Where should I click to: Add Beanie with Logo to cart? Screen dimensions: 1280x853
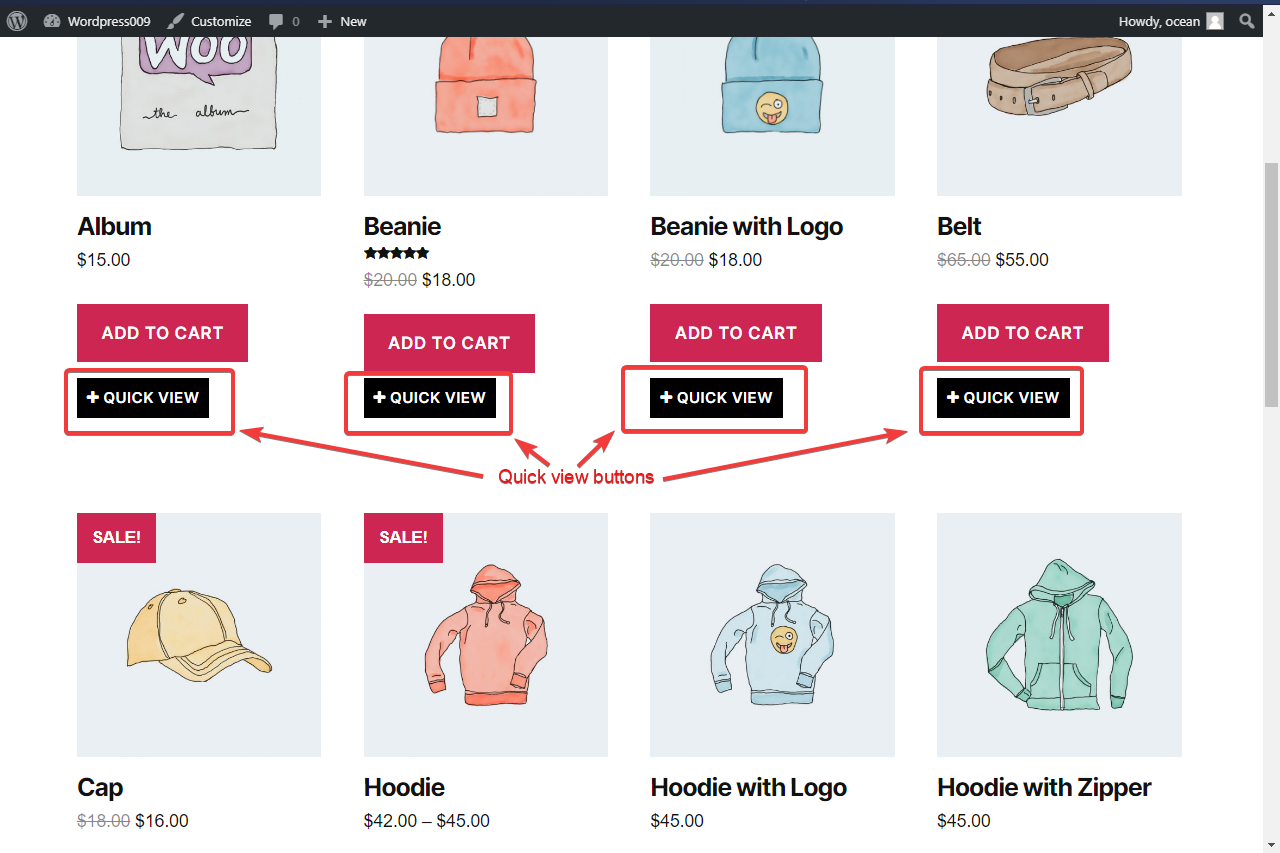735,332
